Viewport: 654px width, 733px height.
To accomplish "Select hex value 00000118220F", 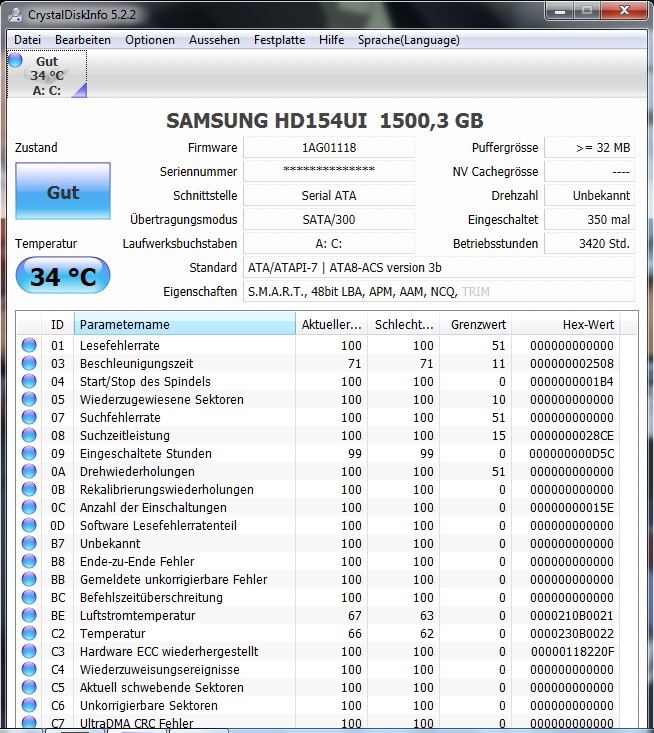I will 572,651.
